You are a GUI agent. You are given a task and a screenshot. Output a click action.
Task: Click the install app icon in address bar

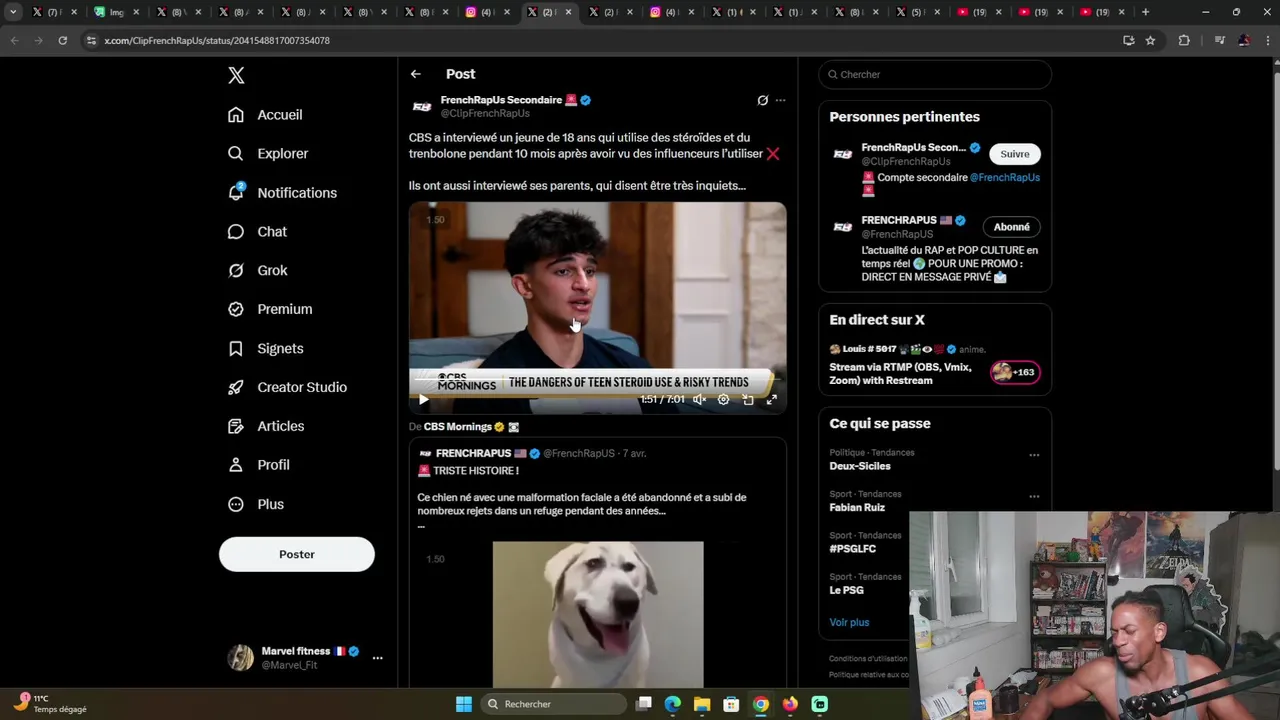1129,40
